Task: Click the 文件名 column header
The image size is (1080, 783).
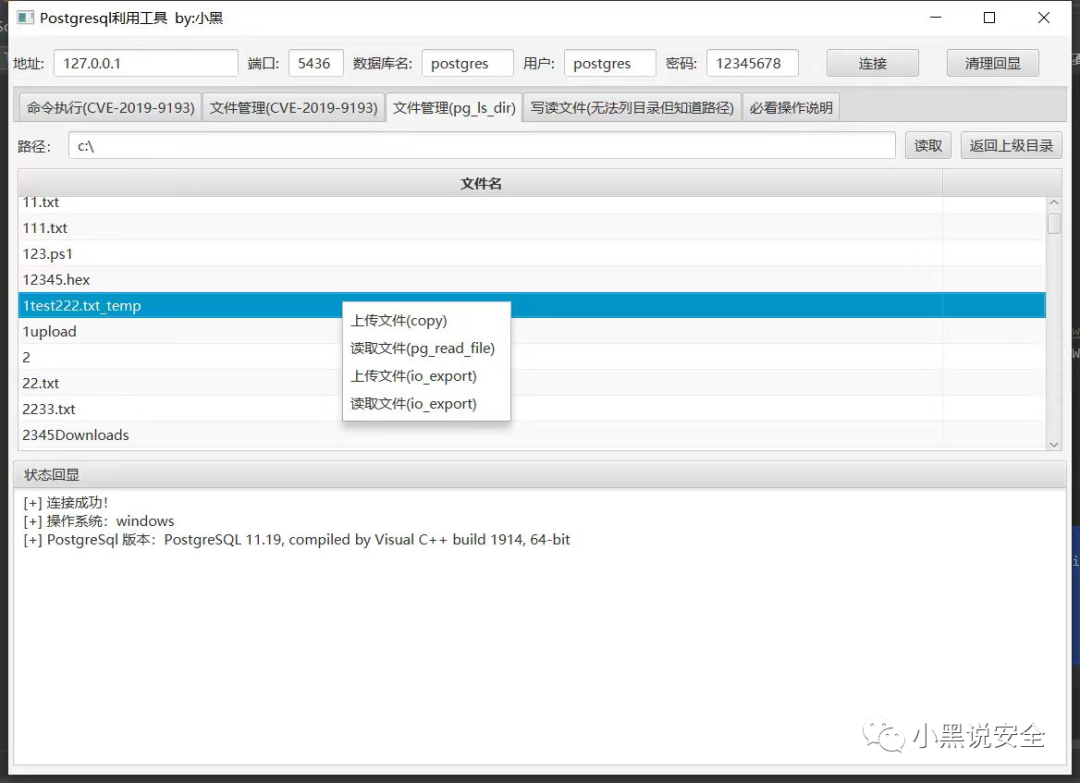Action: click(480, 183)
